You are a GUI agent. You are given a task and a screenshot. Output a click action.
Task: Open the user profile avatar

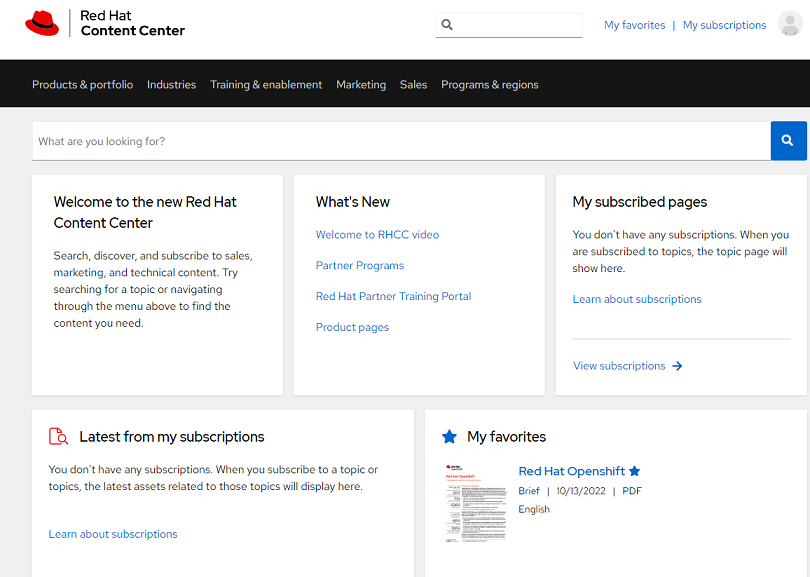790,24
